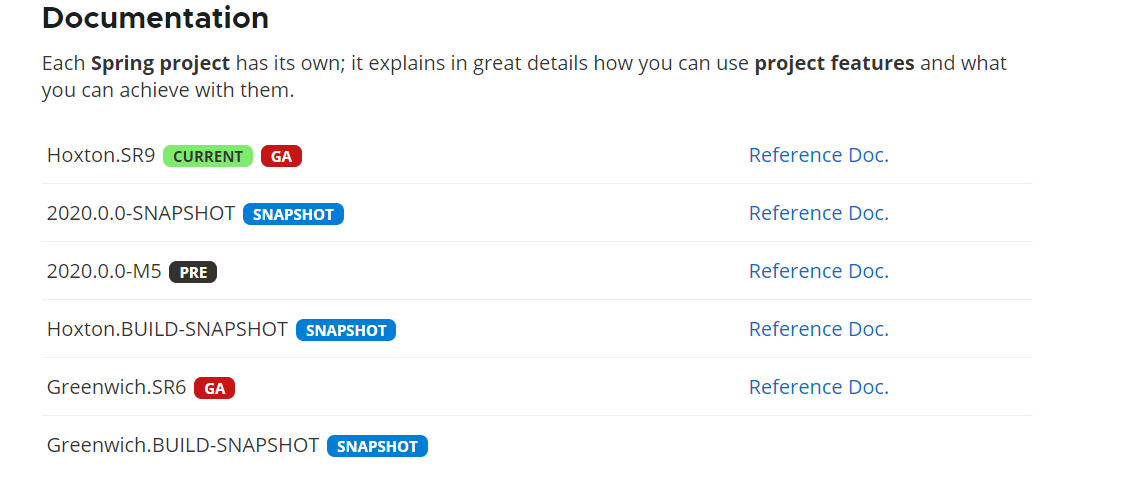The height and width of the screenshot is (480, 1141).
Task: Click the bold 'Spring project' text
Action: pos(160,64)
